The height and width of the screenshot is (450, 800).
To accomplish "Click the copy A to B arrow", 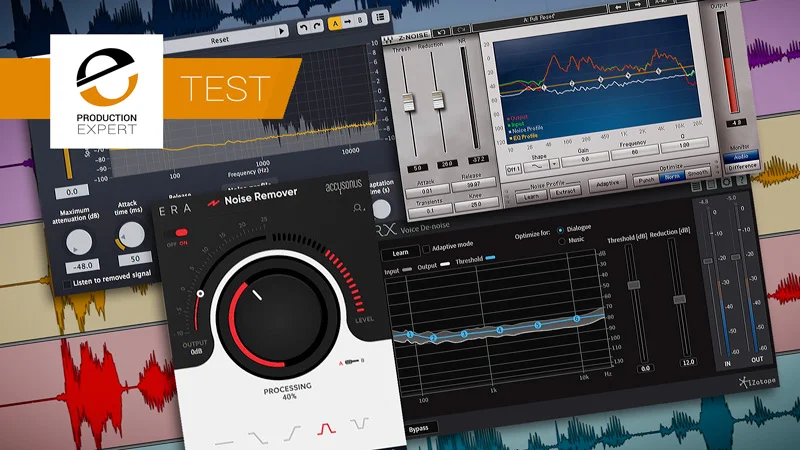I will 347,22.
